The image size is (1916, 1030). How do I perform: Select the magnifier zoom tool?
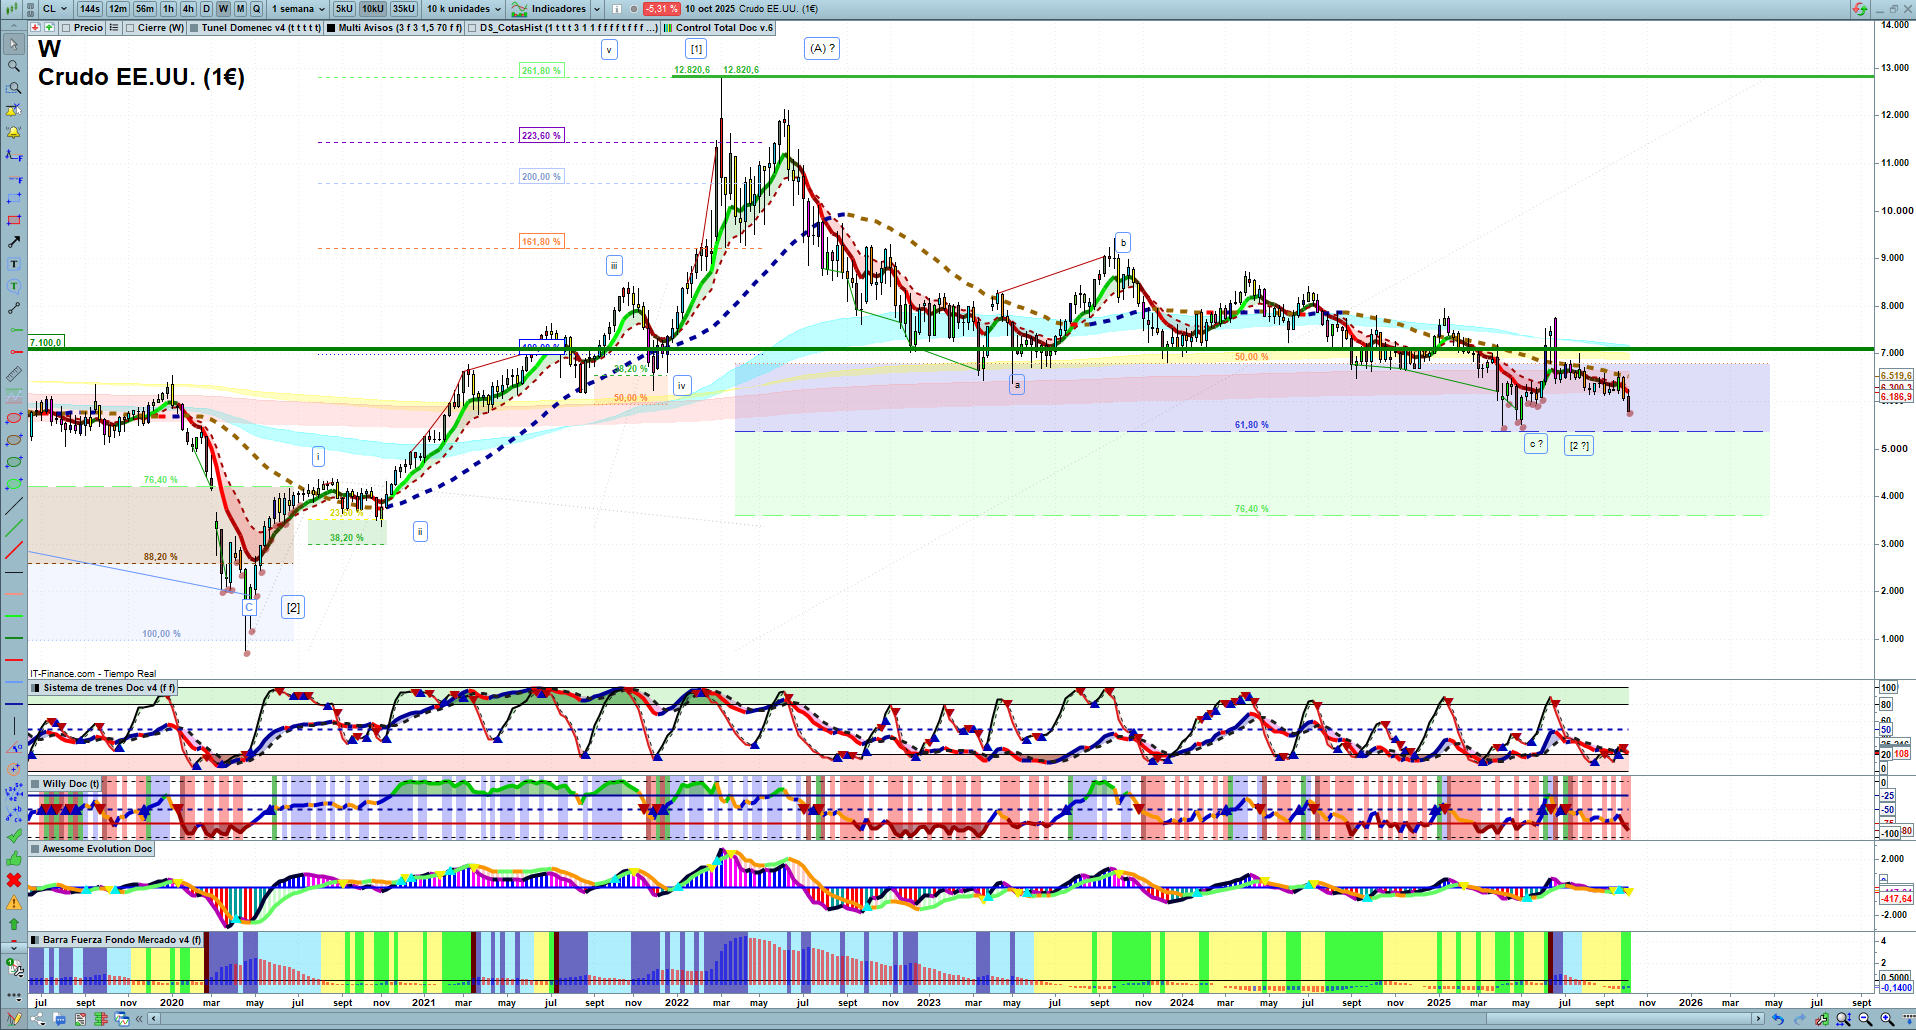13,66
